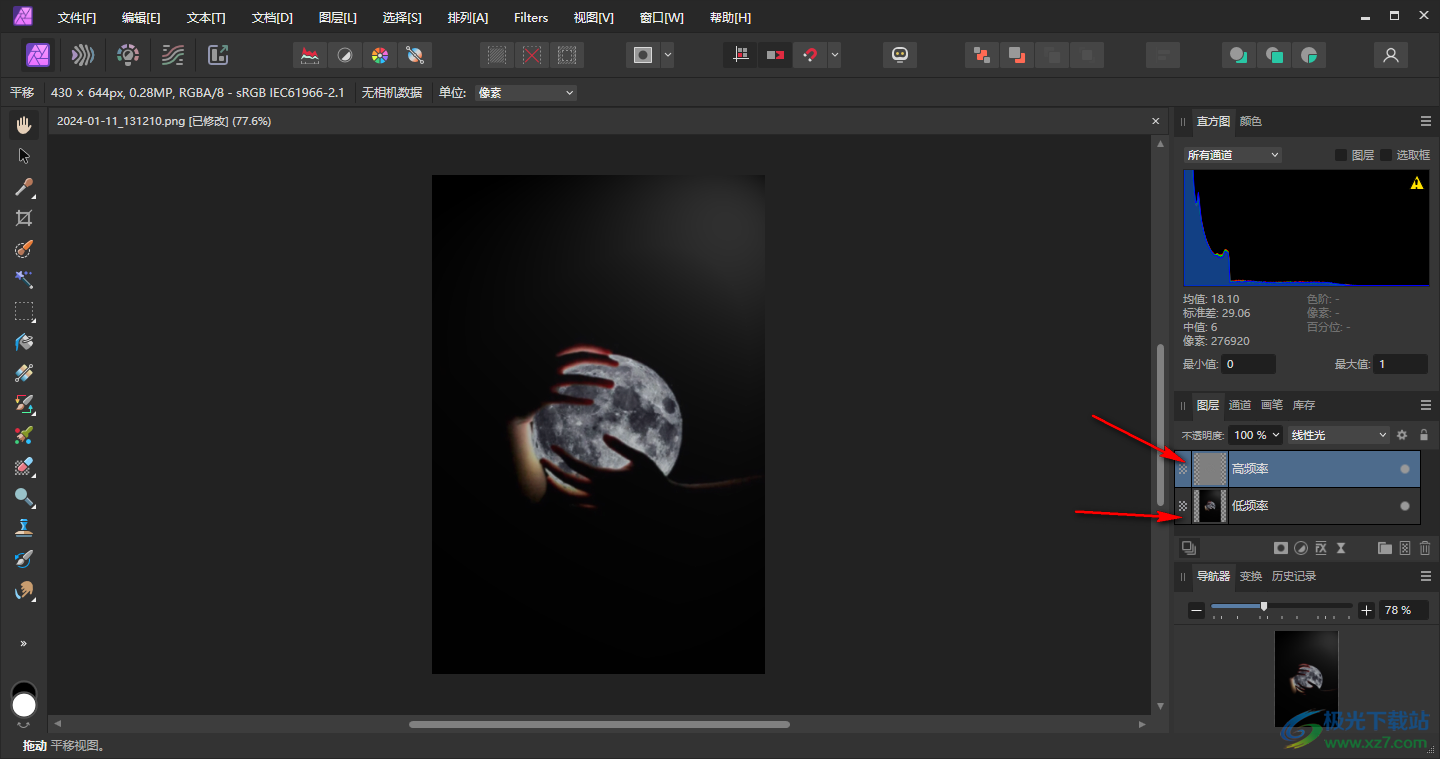Select the Rectangular Marquee tool
The height and width of the screenshot is (759, 1440).
24,311
